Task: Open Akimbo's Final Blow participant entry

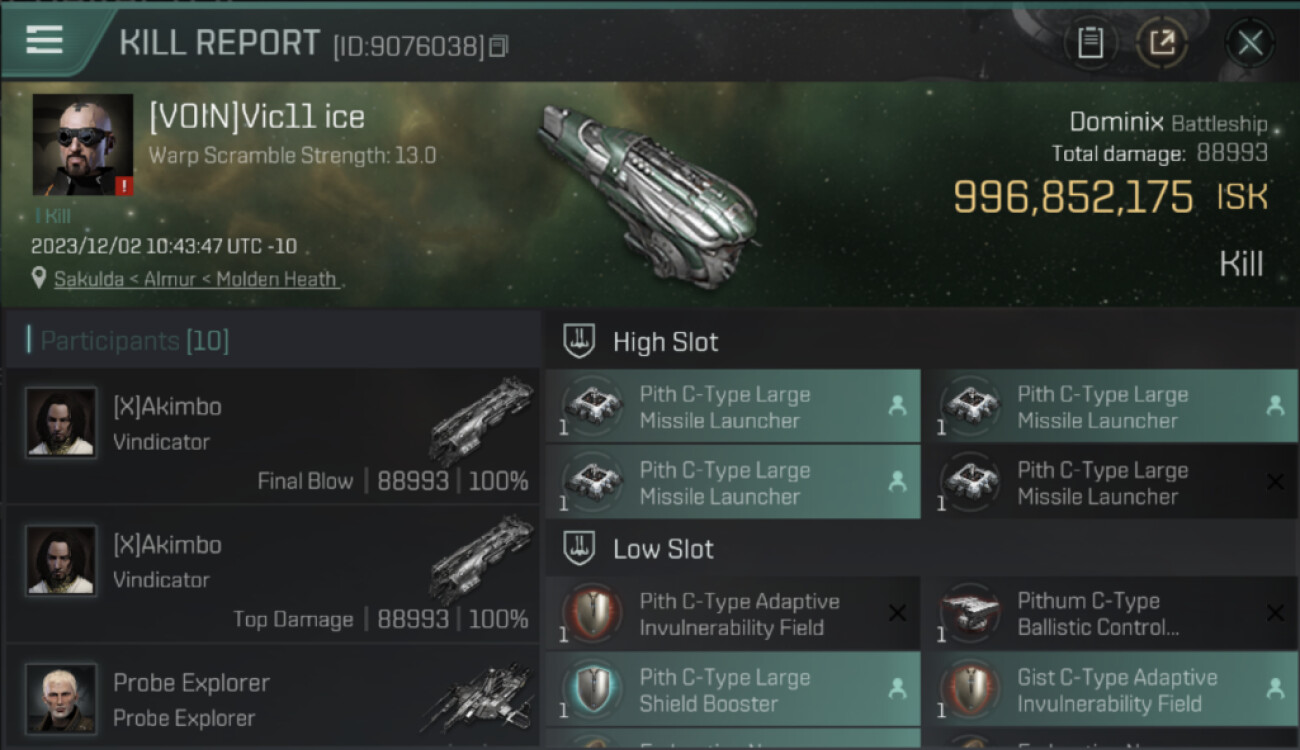Action: 272,437
